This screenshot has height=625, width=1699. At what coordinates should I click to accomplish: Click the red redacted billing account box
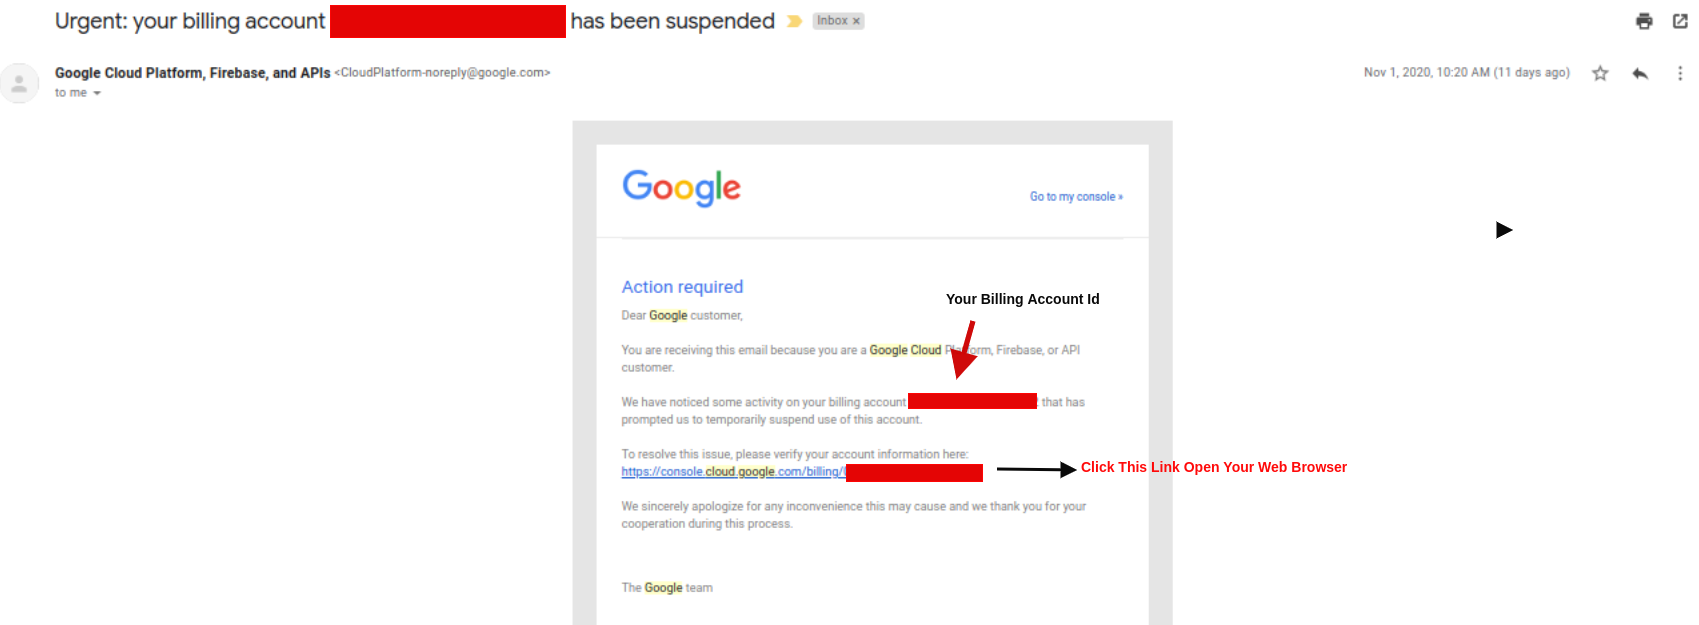coord(973,400)
